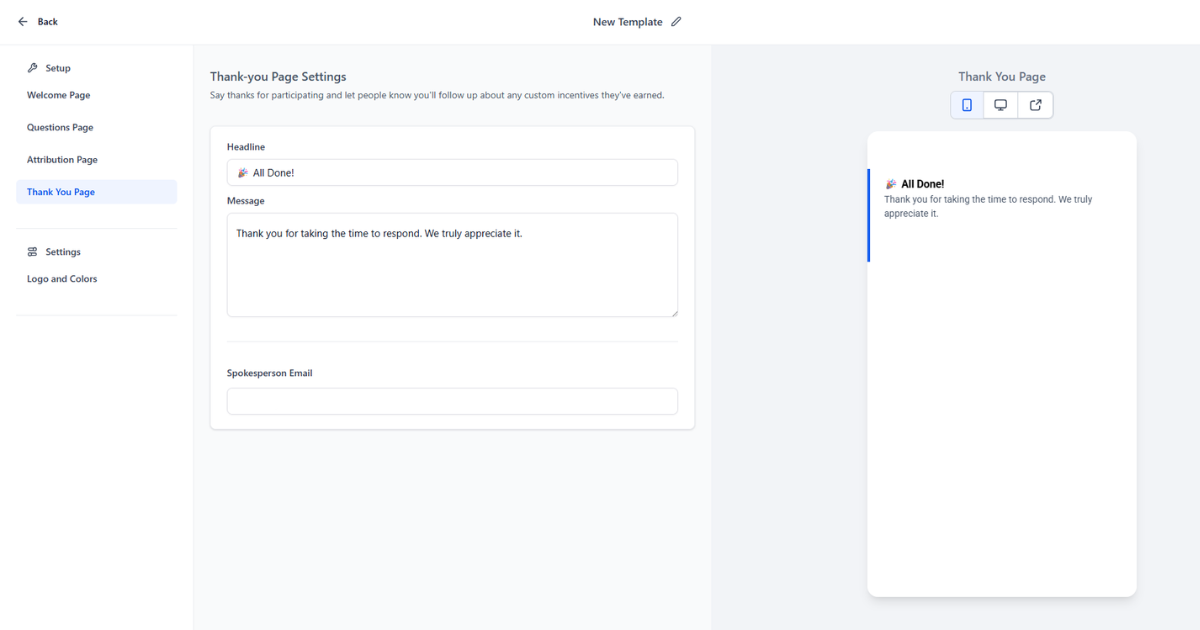This screenshot has width=1200, height=630.
Task: Click the Thank-you Page Settings heading
Action: (278, 76)
